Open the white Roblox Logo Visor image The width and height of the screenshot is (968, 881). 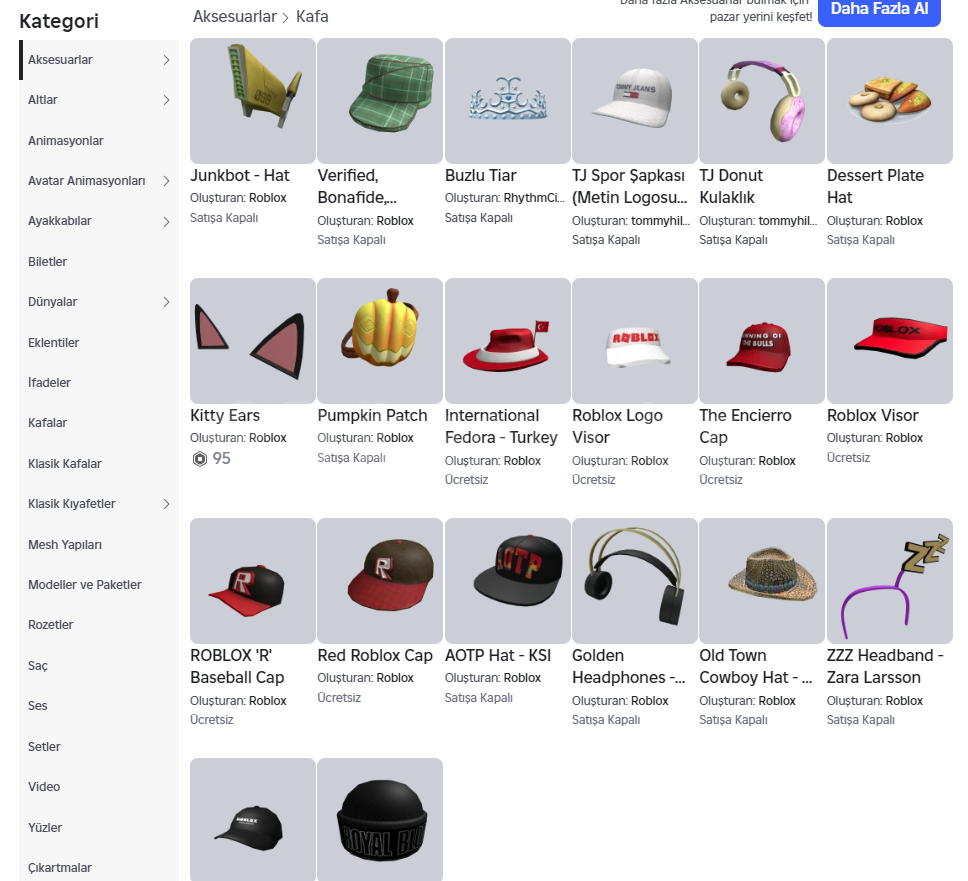(x=635, y=341)
